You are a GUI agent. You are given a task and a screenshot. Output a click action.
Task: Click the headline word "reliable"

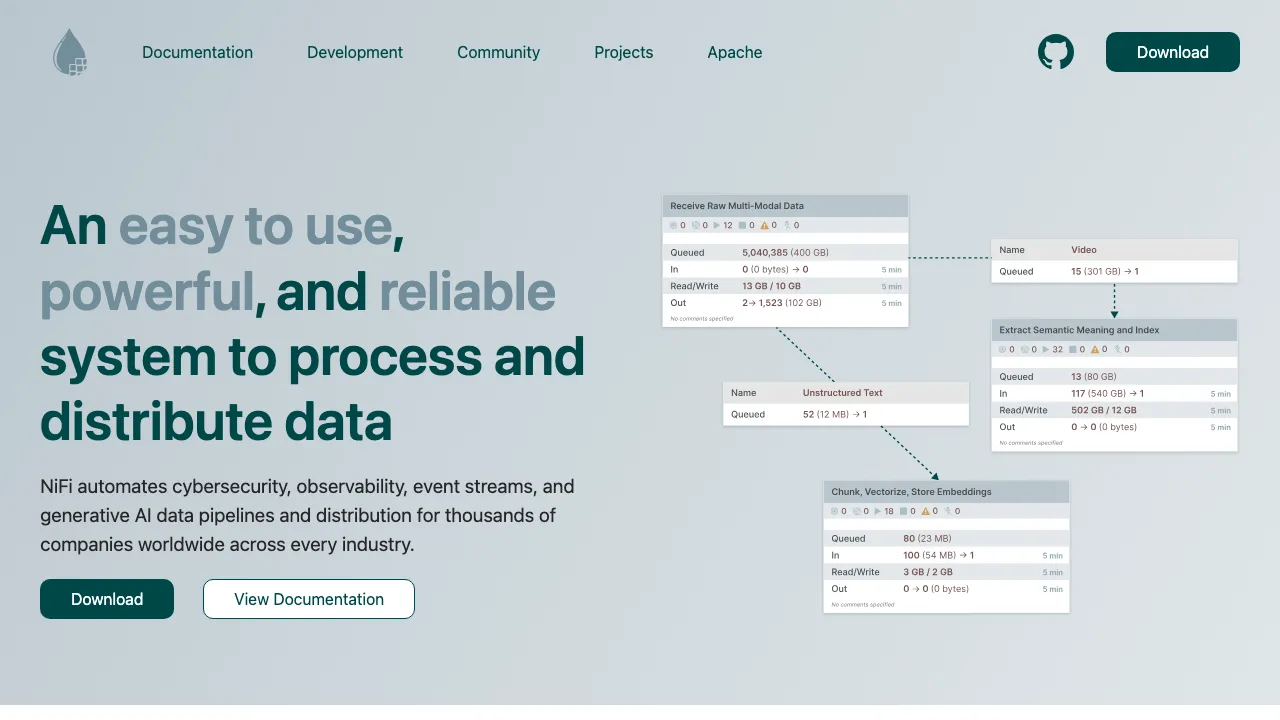pyautogui.click(x=467, y=291)
